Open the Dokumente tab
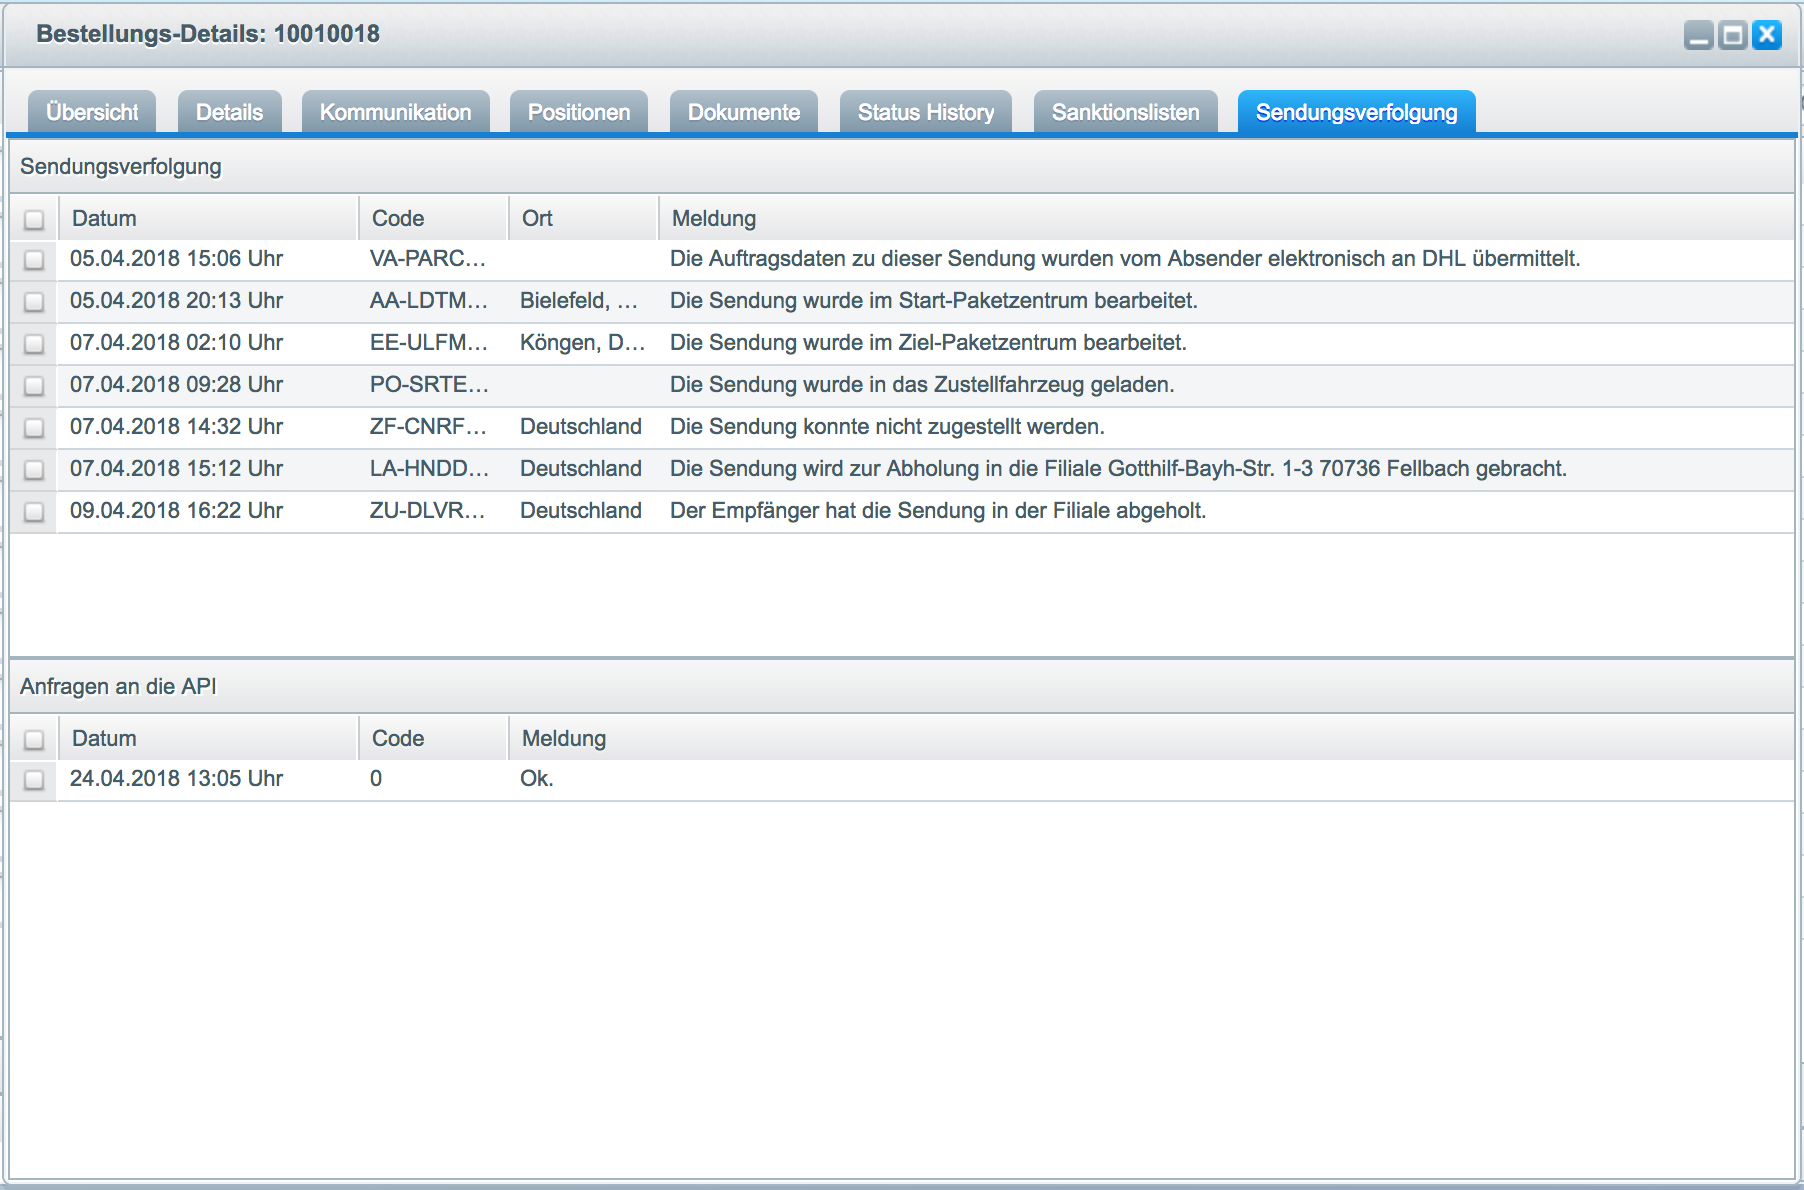Image resolution: width=1804 pixels, height=1190 pixels. tap(743, 112)
